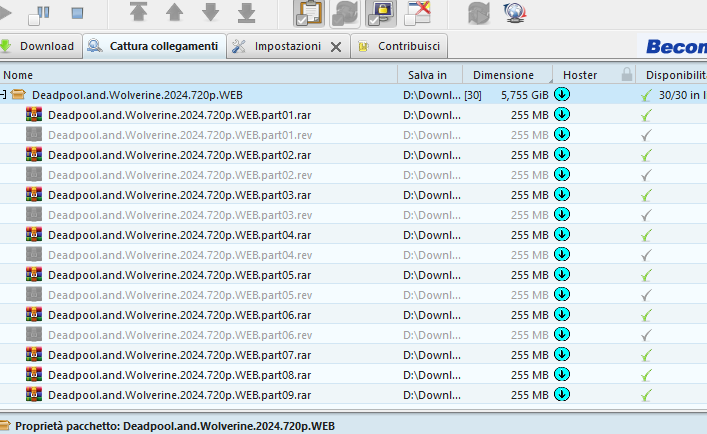Click the 5,755 GiB package size cell

[x=524, y=95]
